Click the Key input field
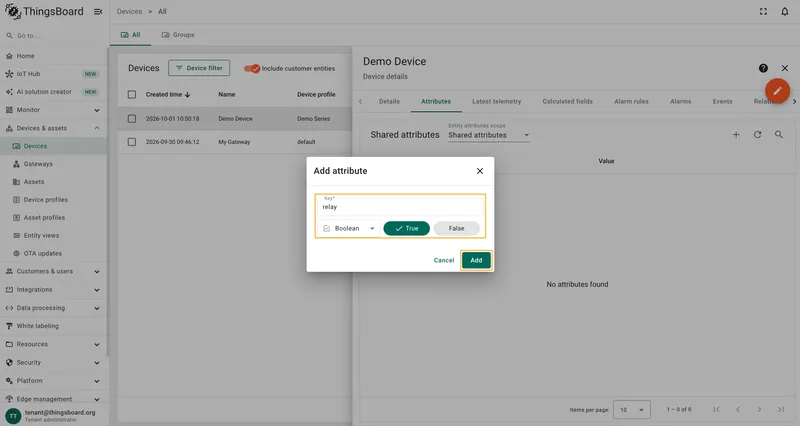The height and width of the screenshot is (426, 800). tap(400, 205)
